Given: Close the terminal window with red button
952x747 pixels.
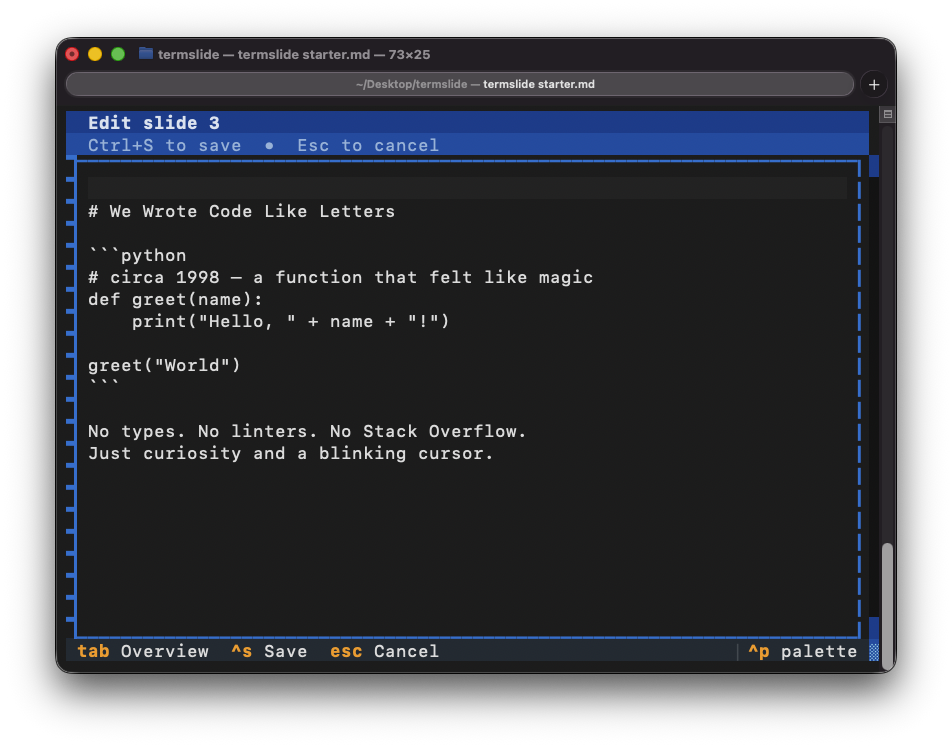Looking at the screenshot, I should [72, 54].
